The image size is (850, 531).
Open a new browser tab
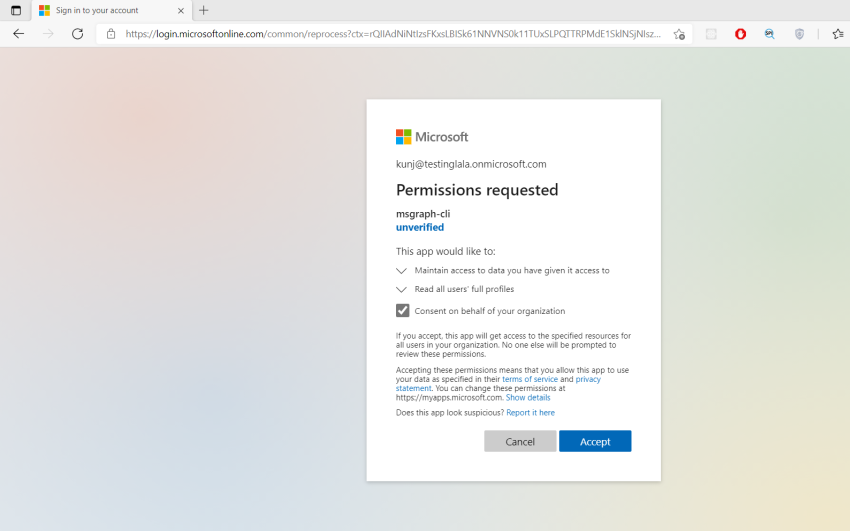[x=204, y=10]
